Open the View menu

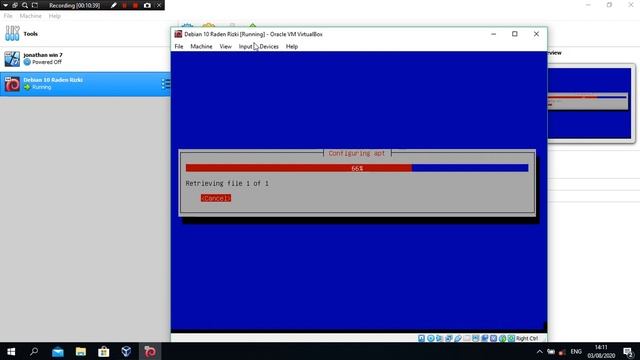coord(225,47)
